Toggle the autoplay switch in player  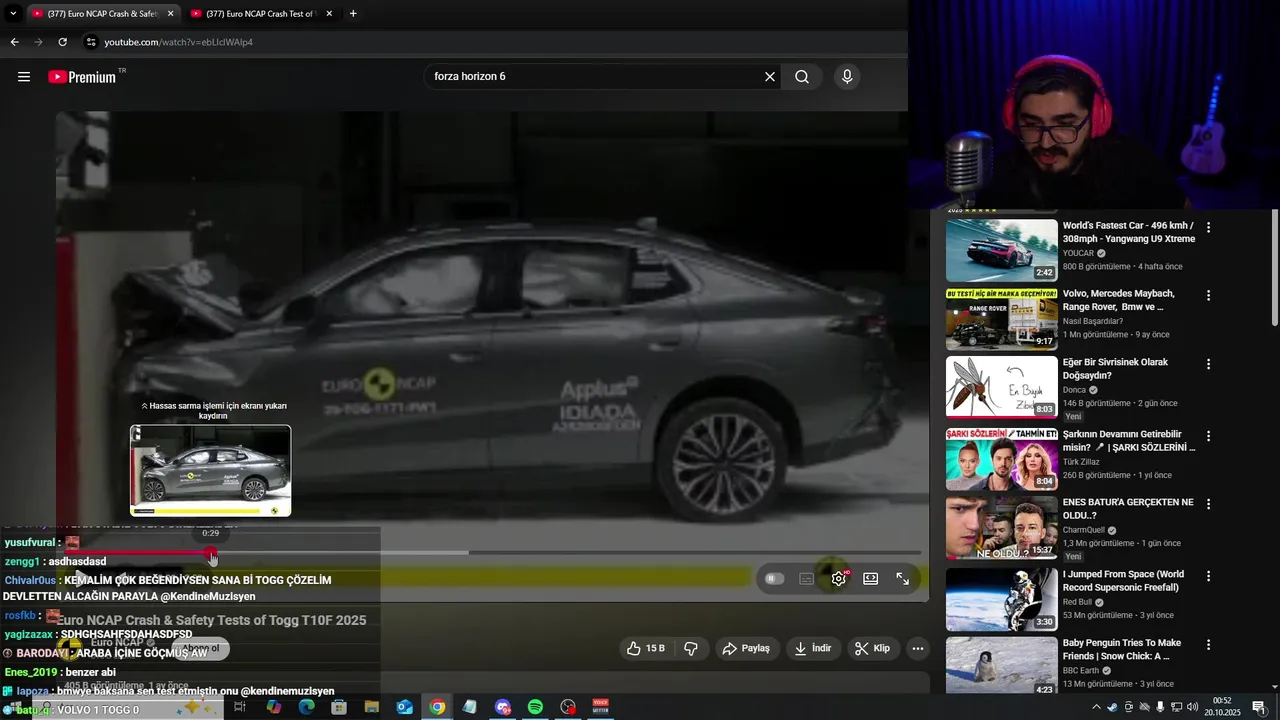click(x=774, y=579)
